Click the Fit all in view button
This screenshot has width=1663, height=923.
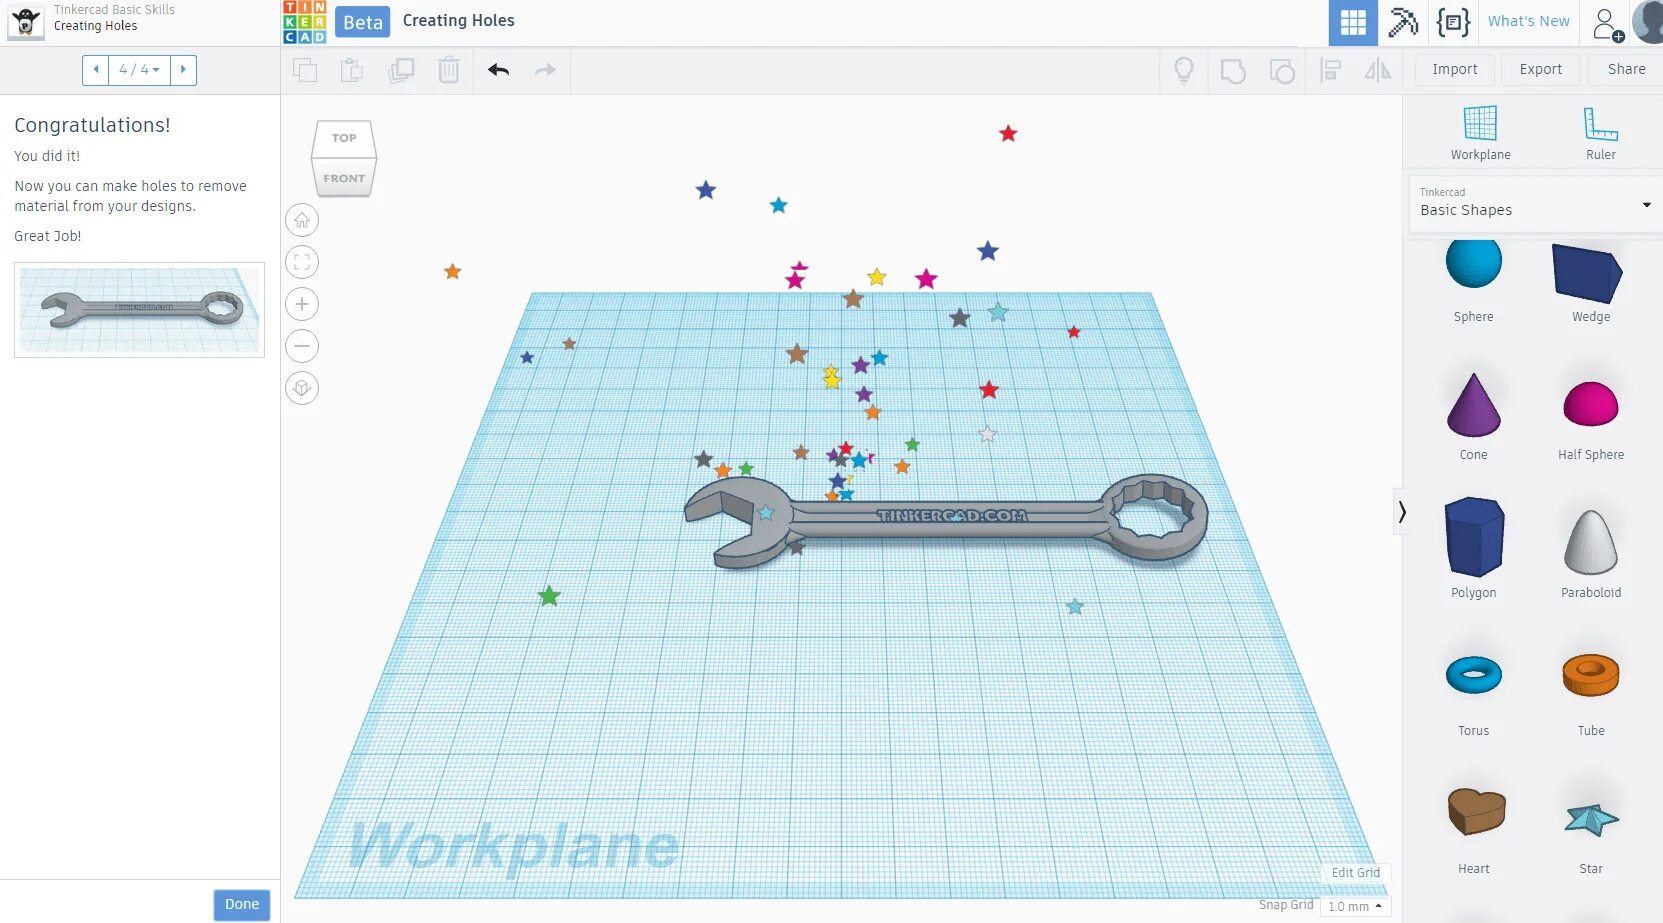[x=302, y=262]
